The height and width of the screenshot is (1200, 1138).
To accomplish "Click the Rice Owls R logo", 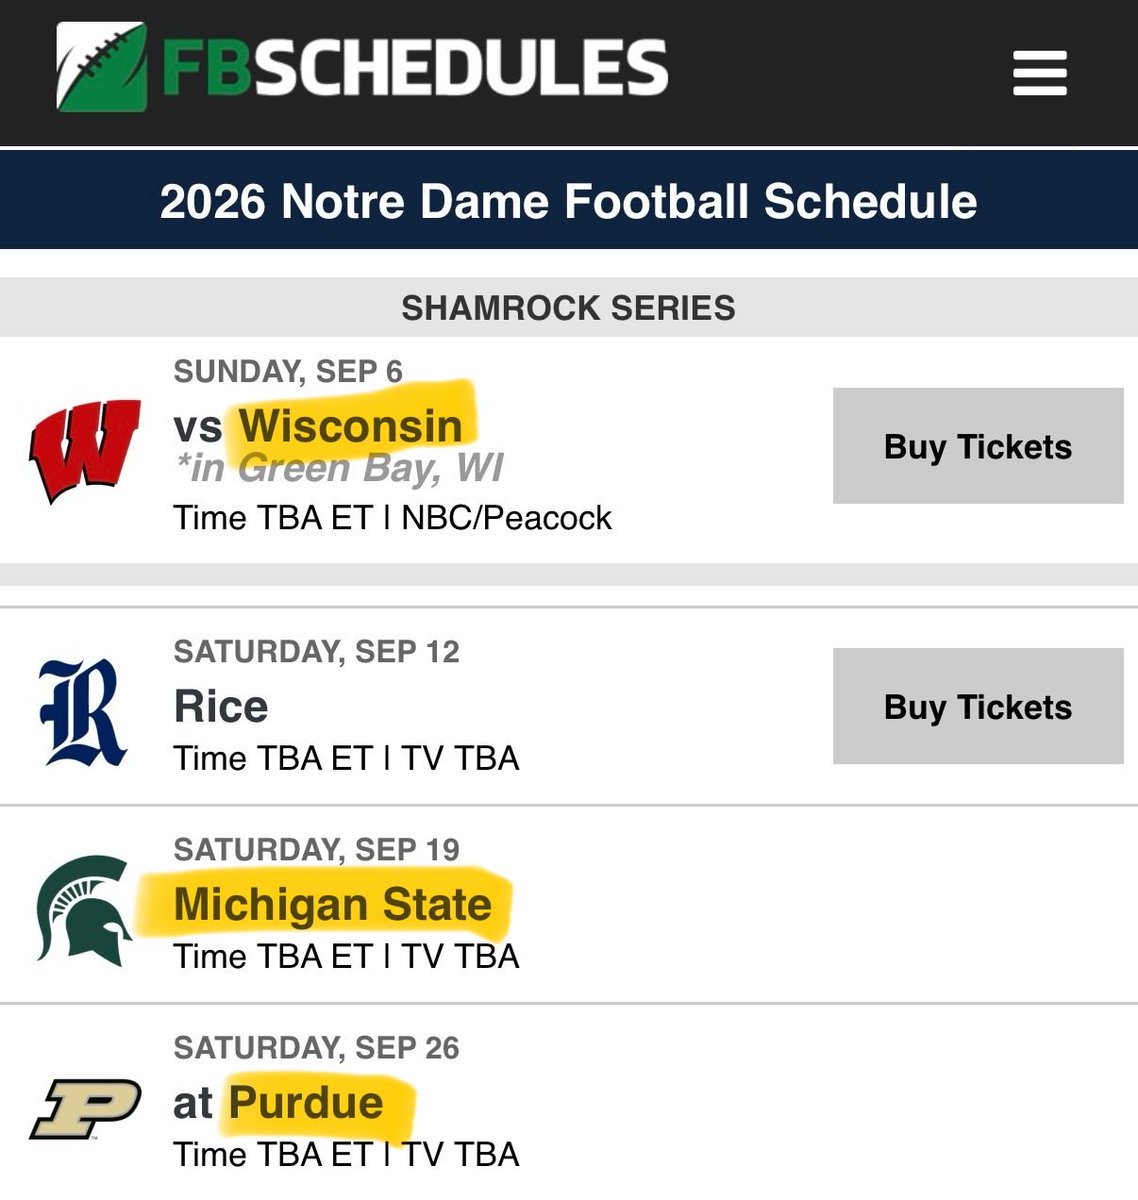I will [x=81, y=712].
